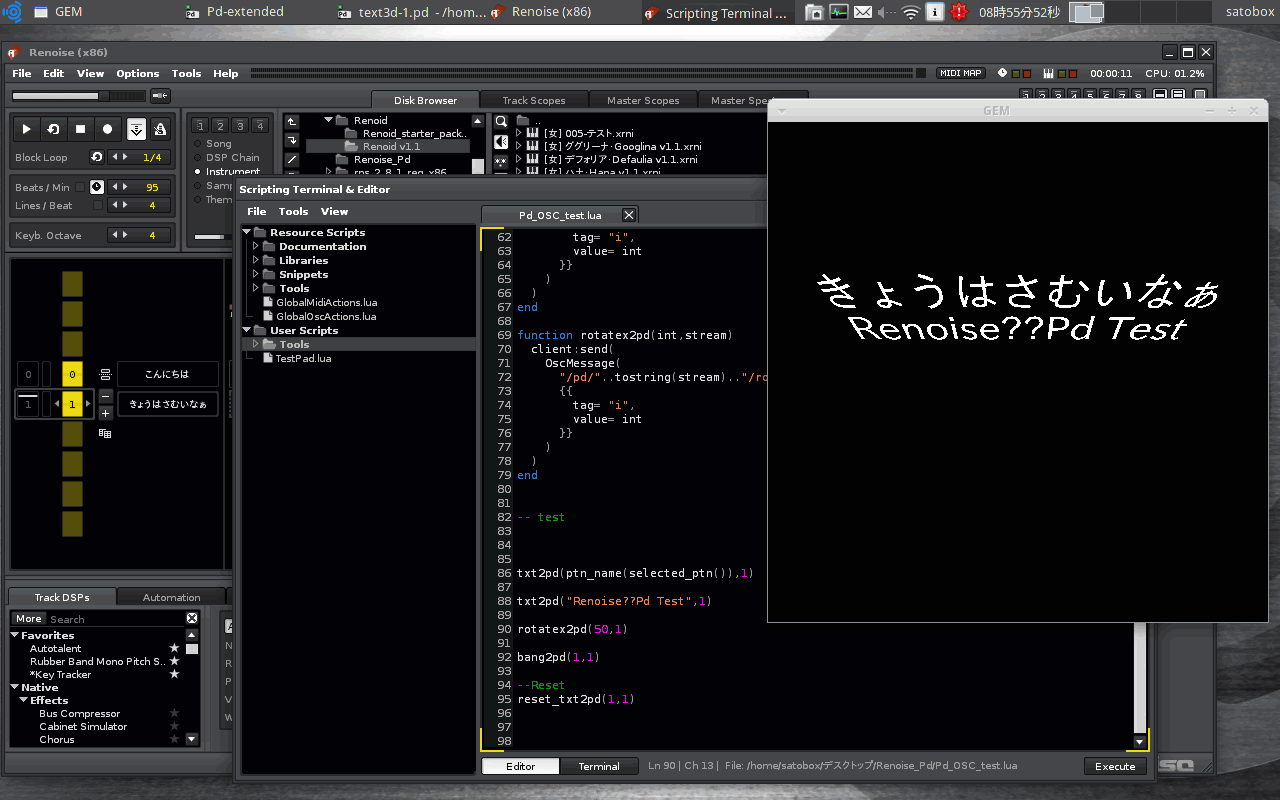Switch to the Automation tab
Screen dimensions: 1280x800
click(x=171, y=597)
